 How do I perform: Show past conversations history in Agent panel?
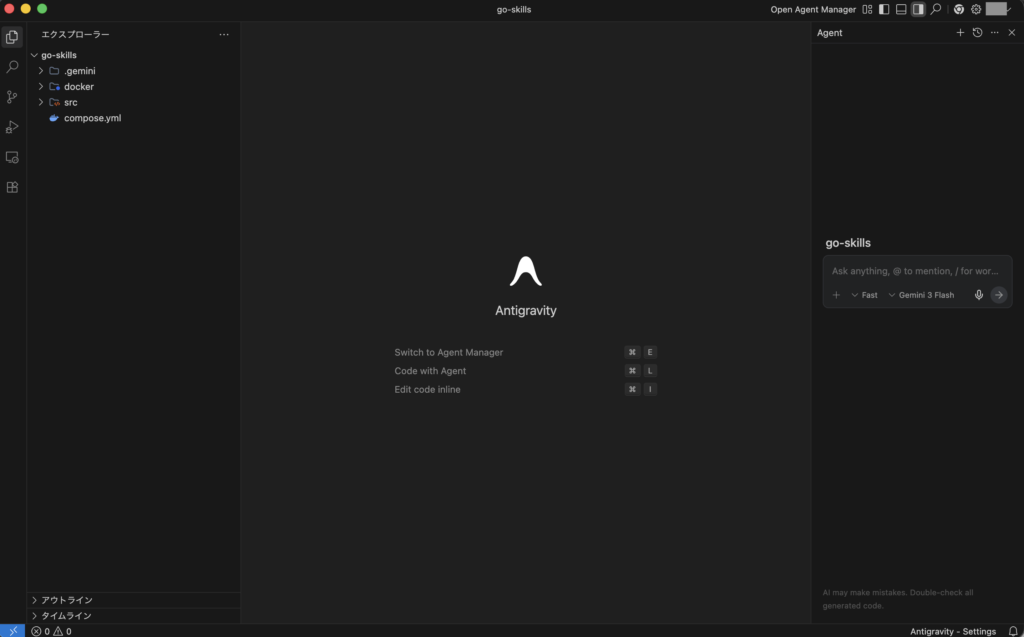[x=977, y=33]
